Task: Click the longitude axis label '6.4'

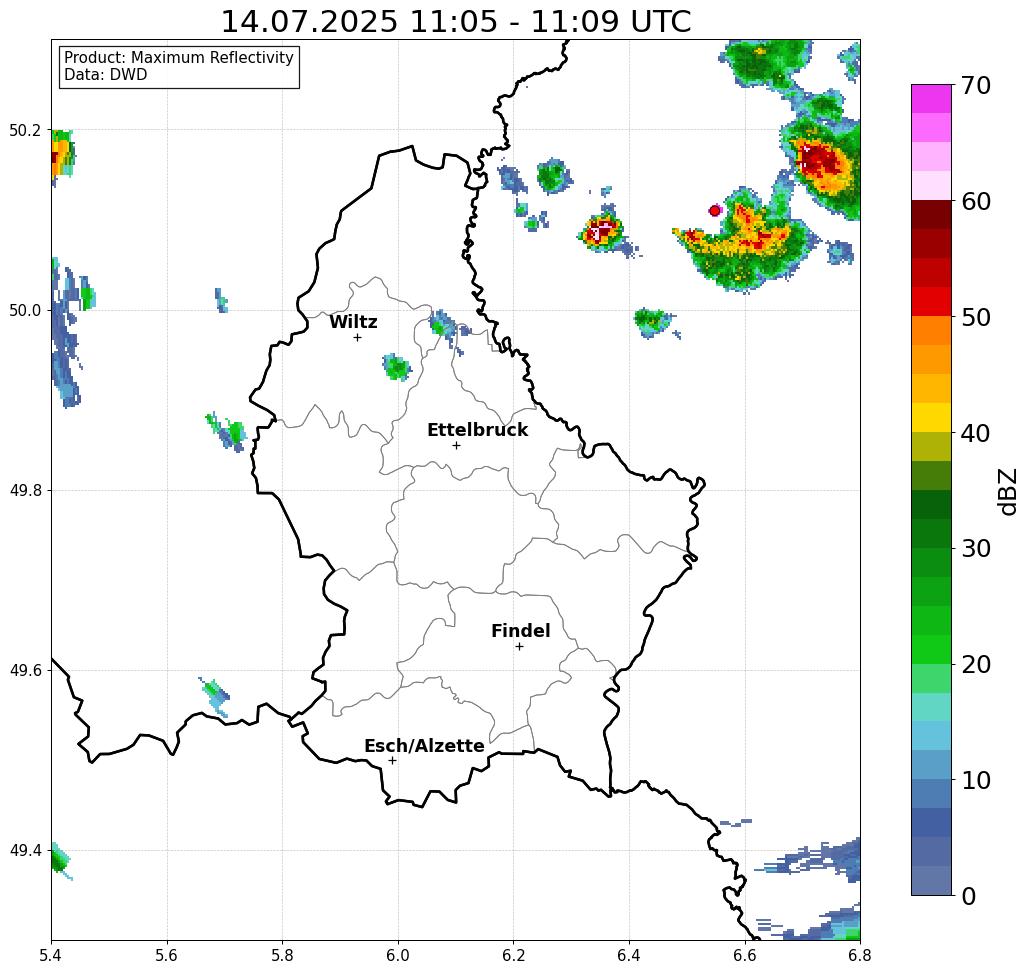Action: coord(629,955)
